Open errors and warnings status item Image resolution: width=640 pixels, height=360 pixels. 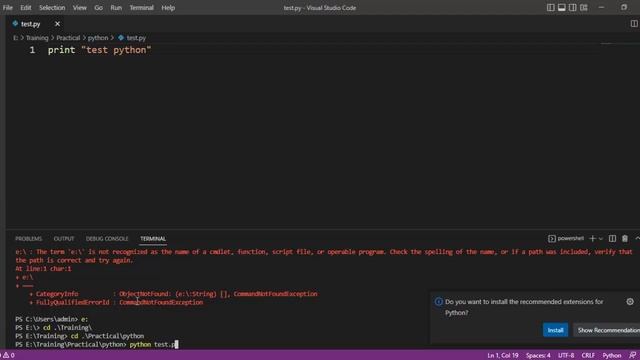point(7,356)
